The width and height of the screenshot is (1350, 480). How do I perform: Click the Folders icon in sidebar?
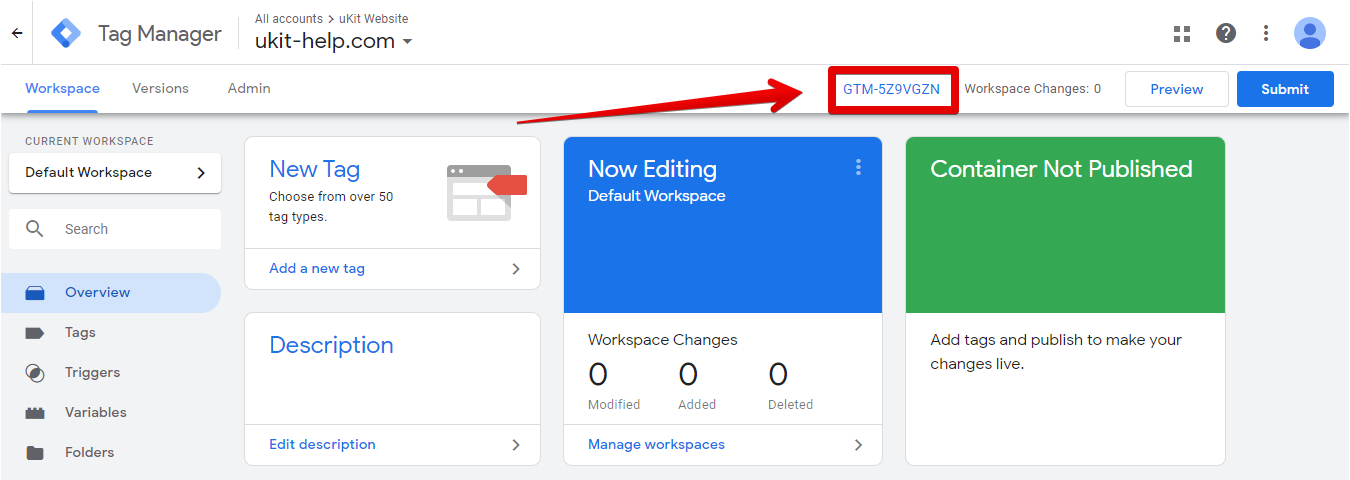point(35,453)
